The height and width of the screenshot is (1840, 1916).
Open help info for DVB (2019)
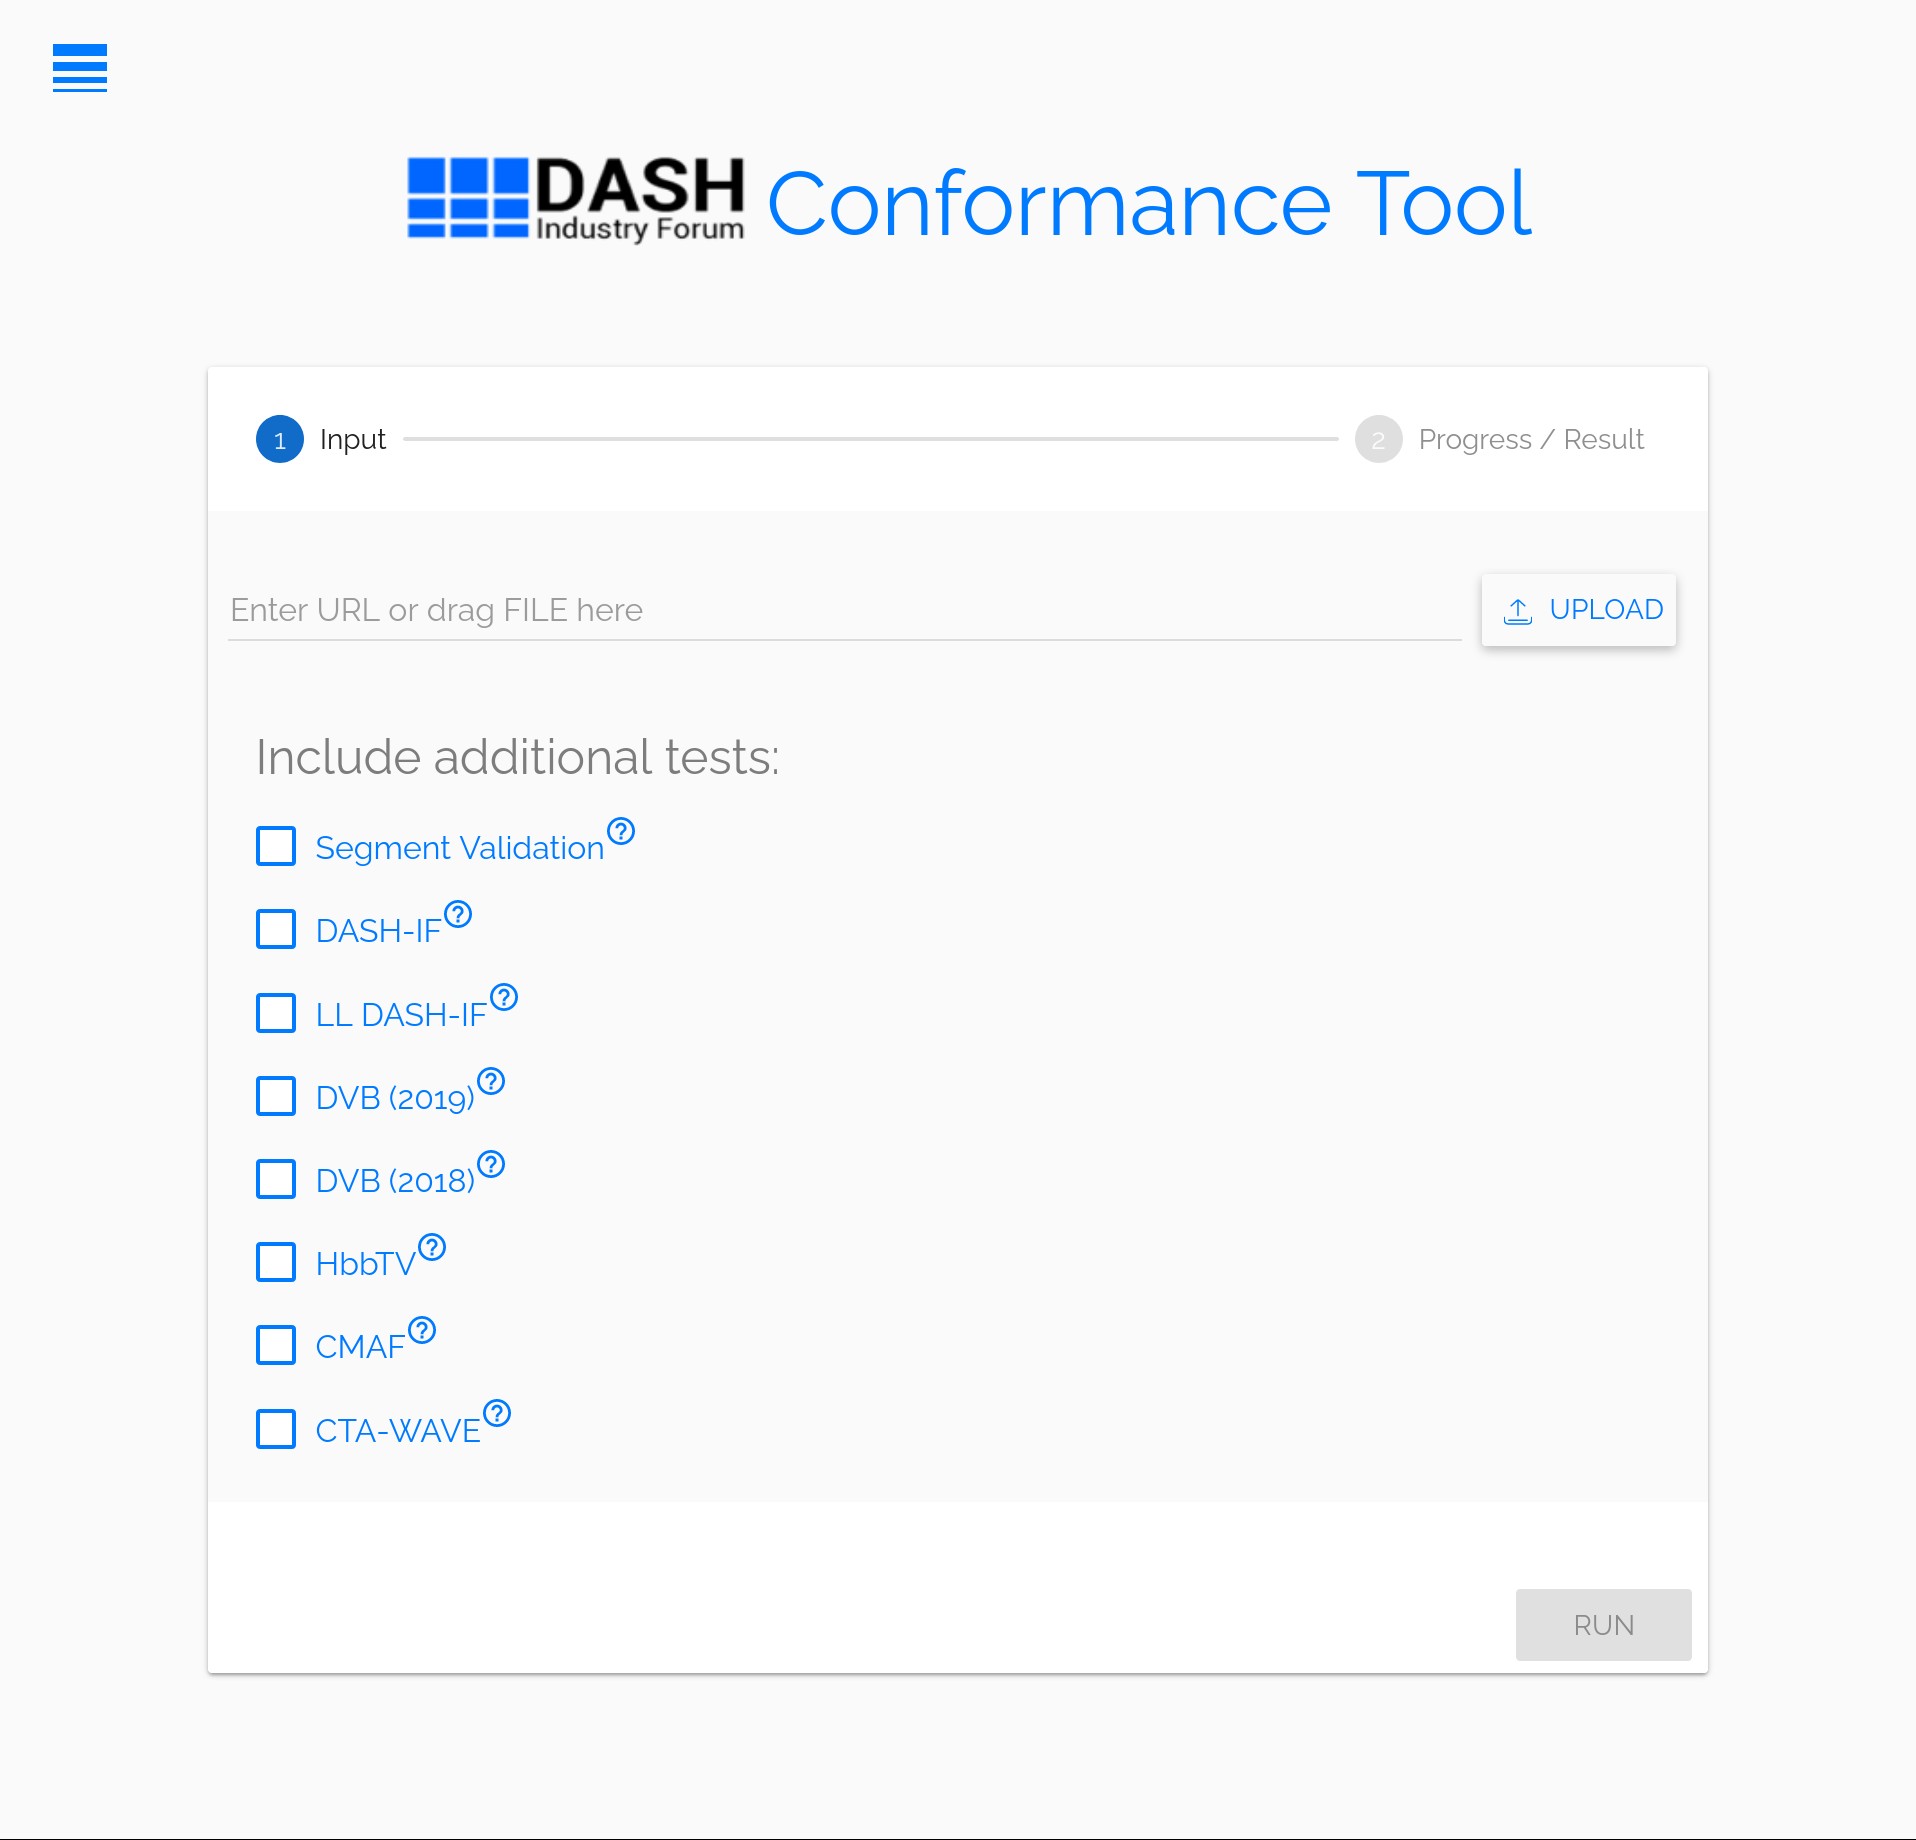pos(491,1081)
